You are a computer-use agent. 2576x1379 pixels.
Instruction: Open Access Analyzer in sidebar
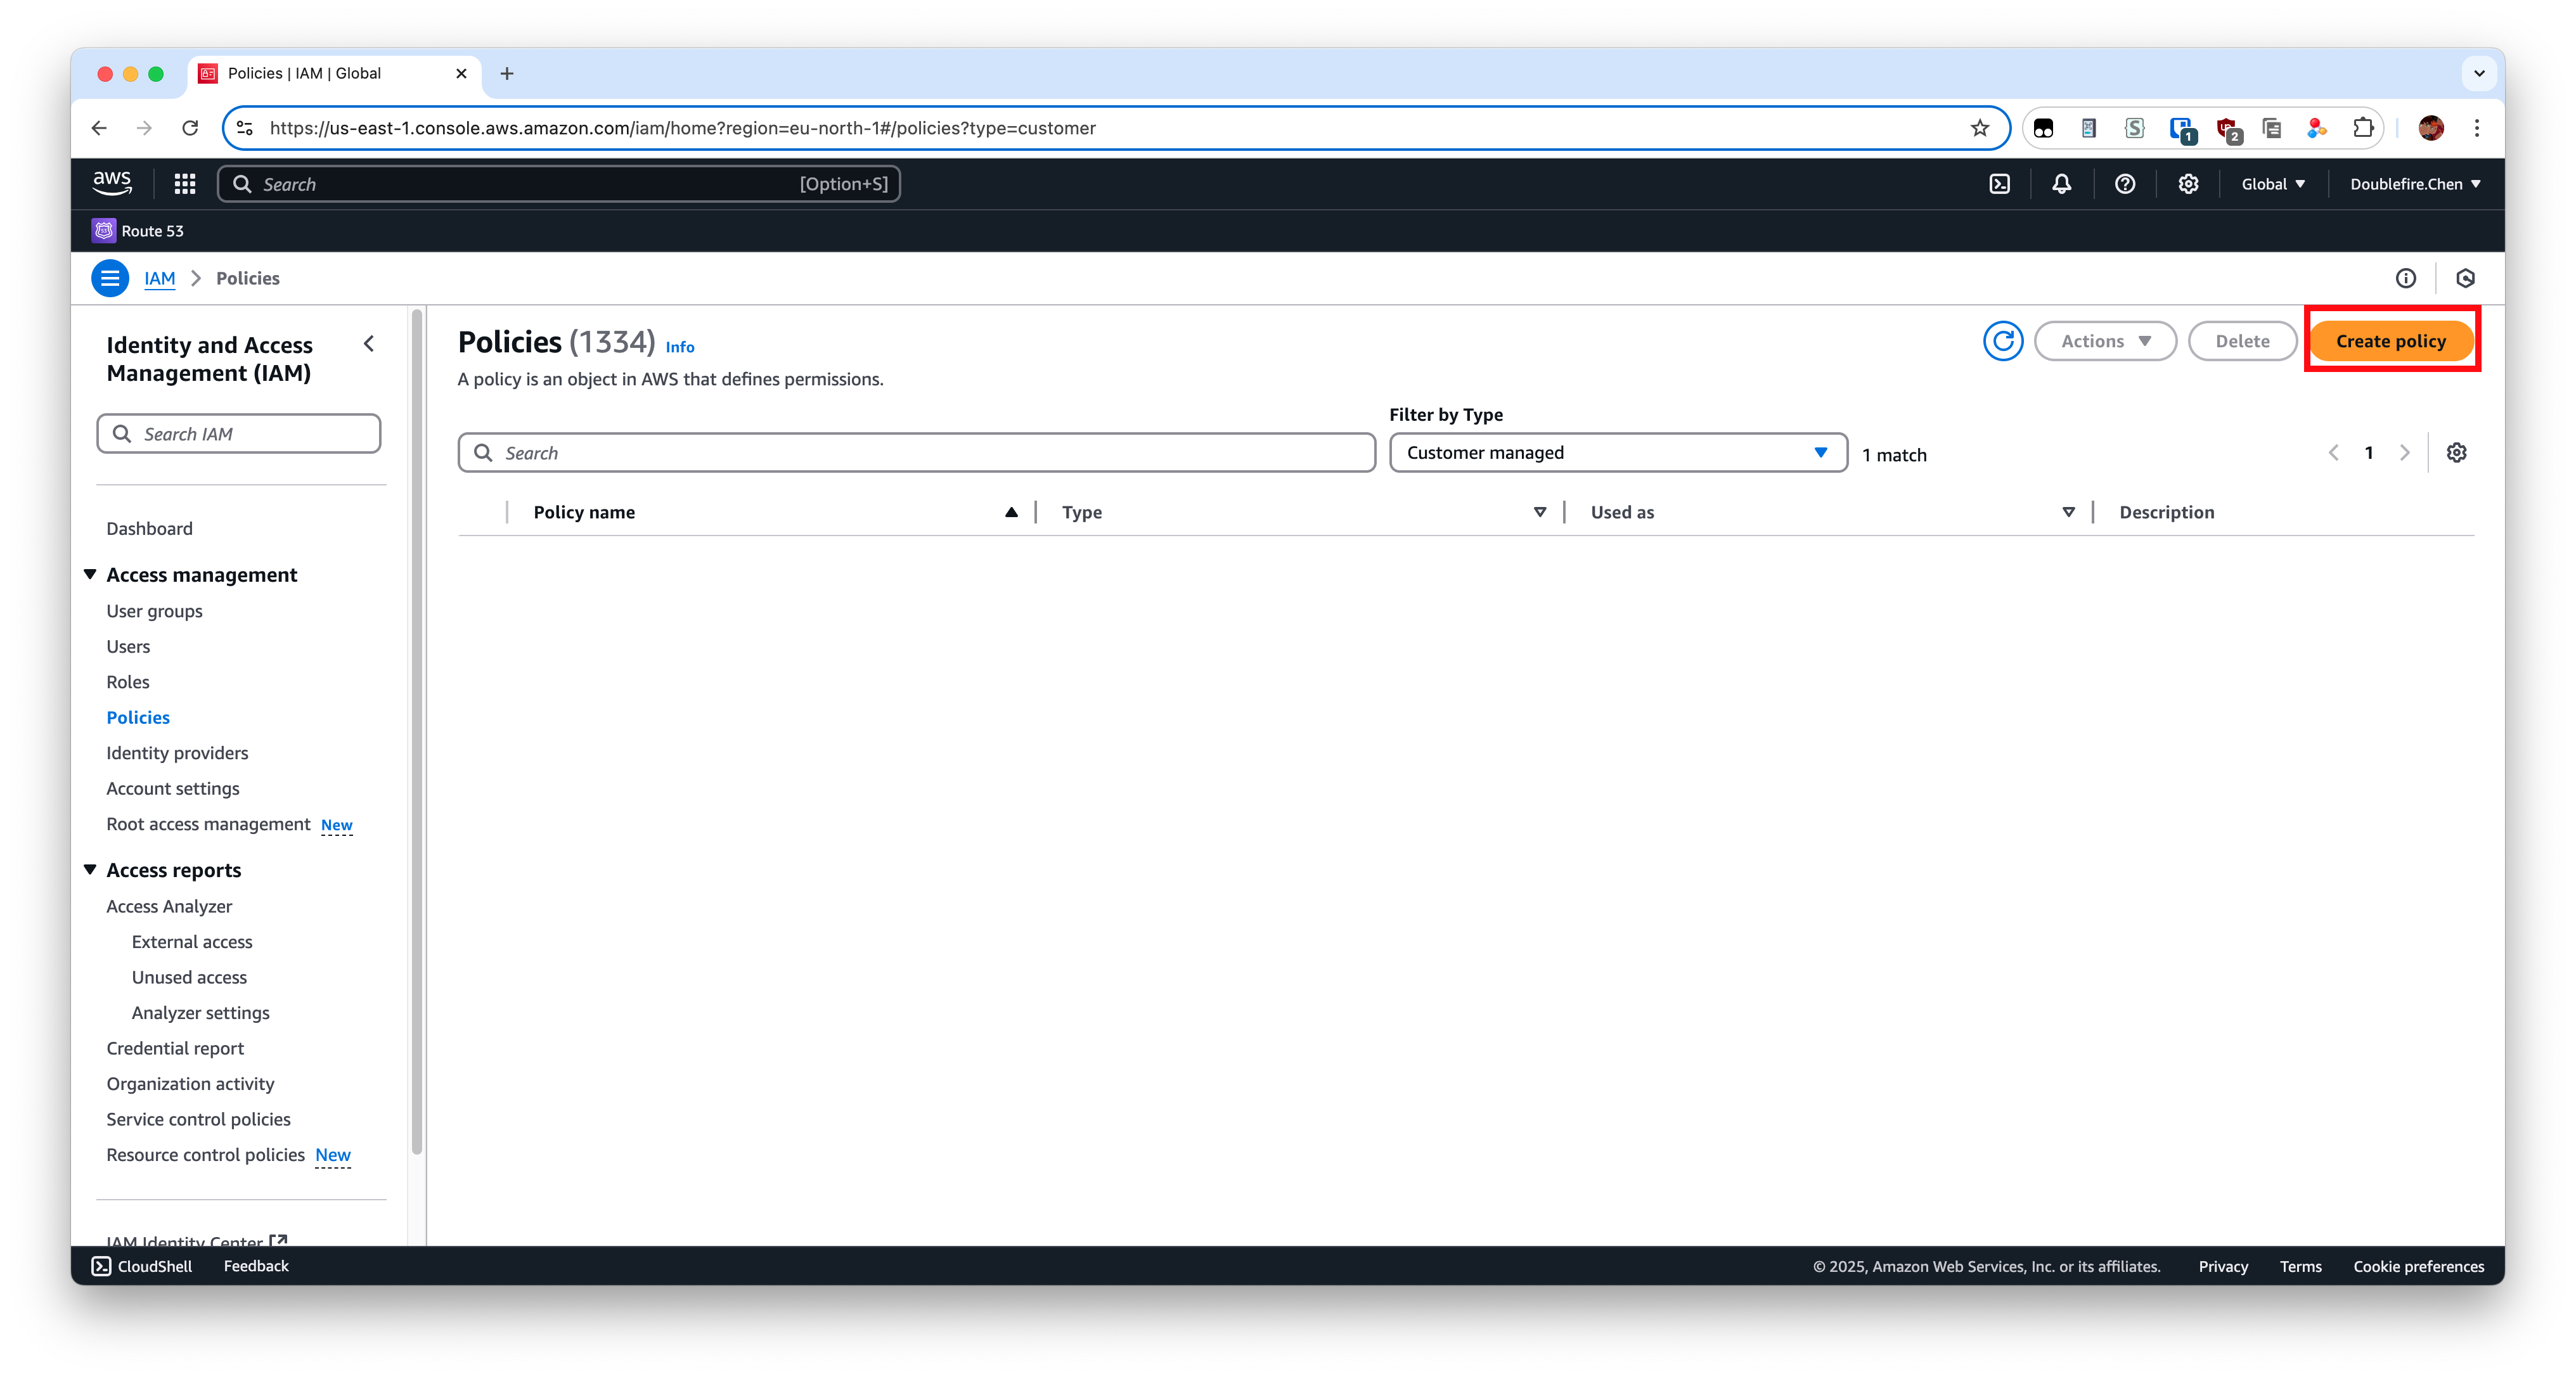click(169, 906)
